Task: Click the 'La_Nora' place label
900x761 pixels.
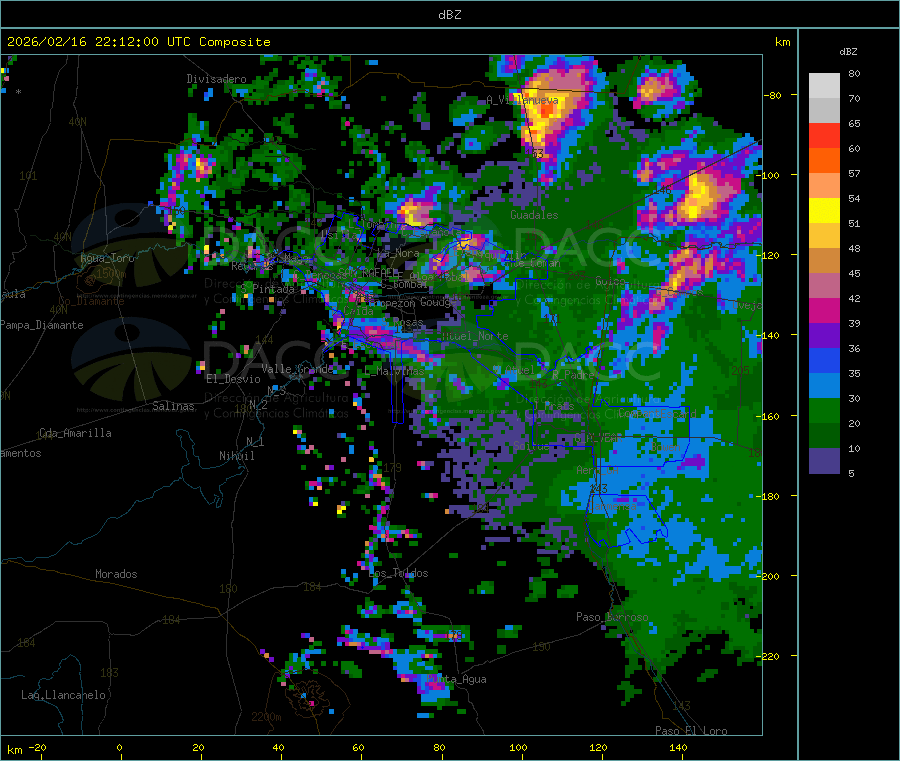Action: click(x=398, y=253)
